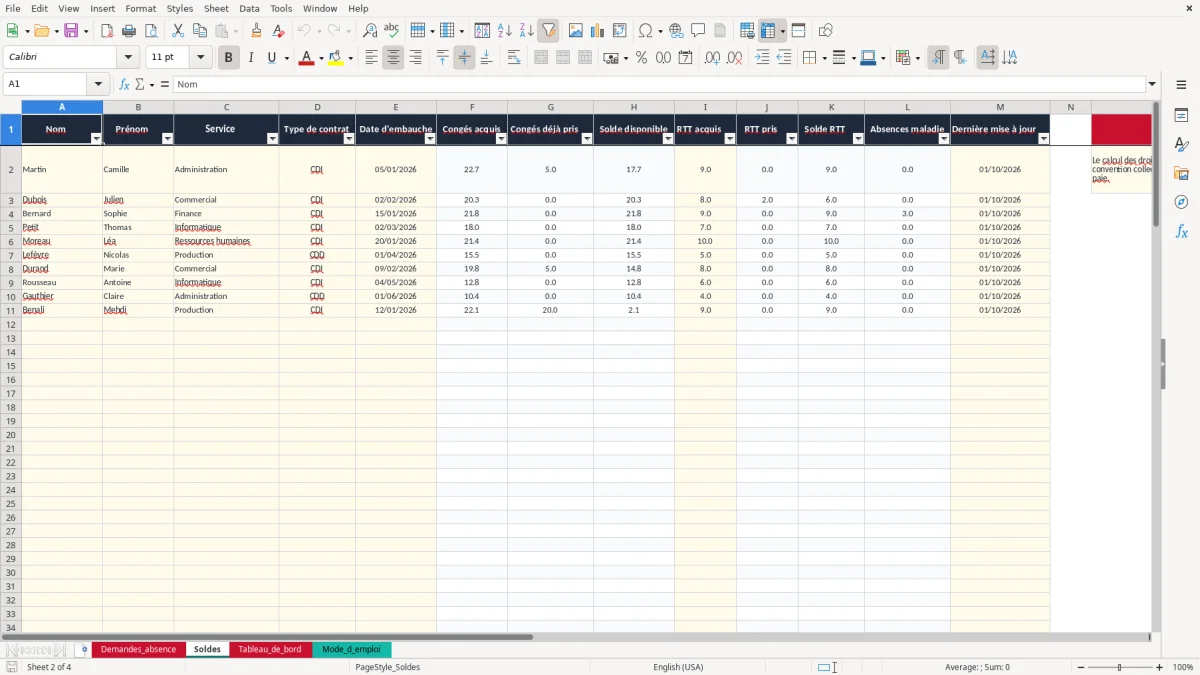Screen dimensions: 1200x675
Task: Expand the formula bar arrow
Action: [1152, 84]
